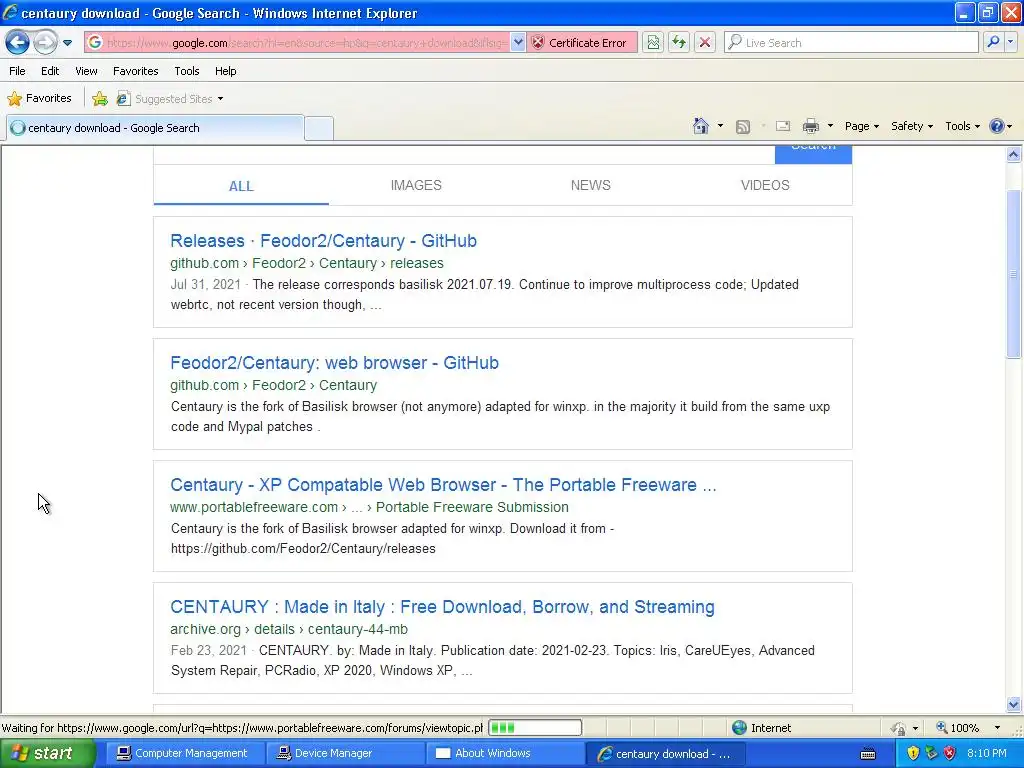Click the scrollbar down arrow

coord(1014,704)
